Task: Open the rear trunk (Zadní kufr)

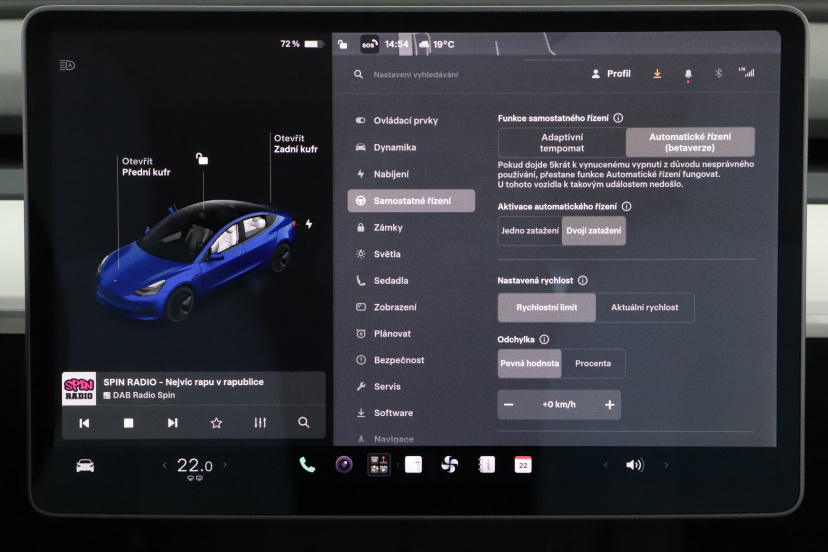Action: pos(296,144)
